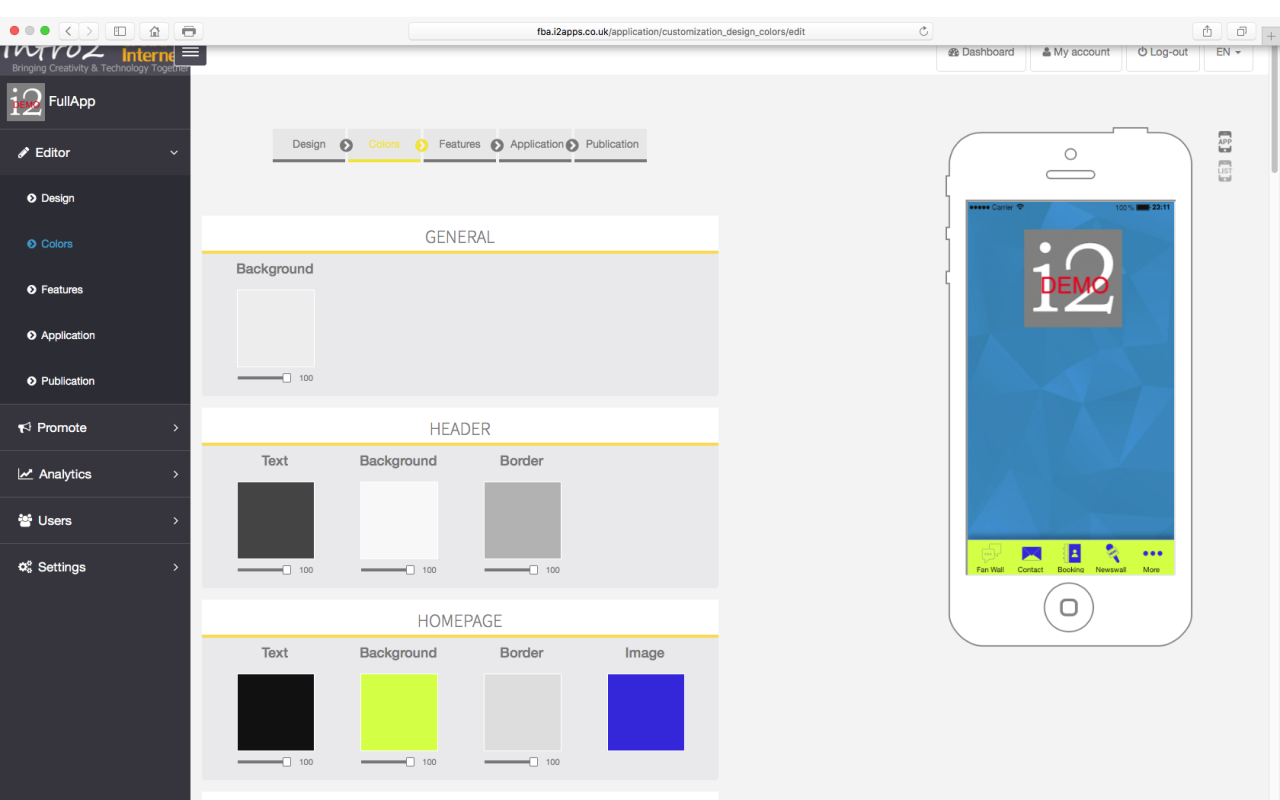
Task: Click the APP preview mode icon
Action: click(1225, 142)
